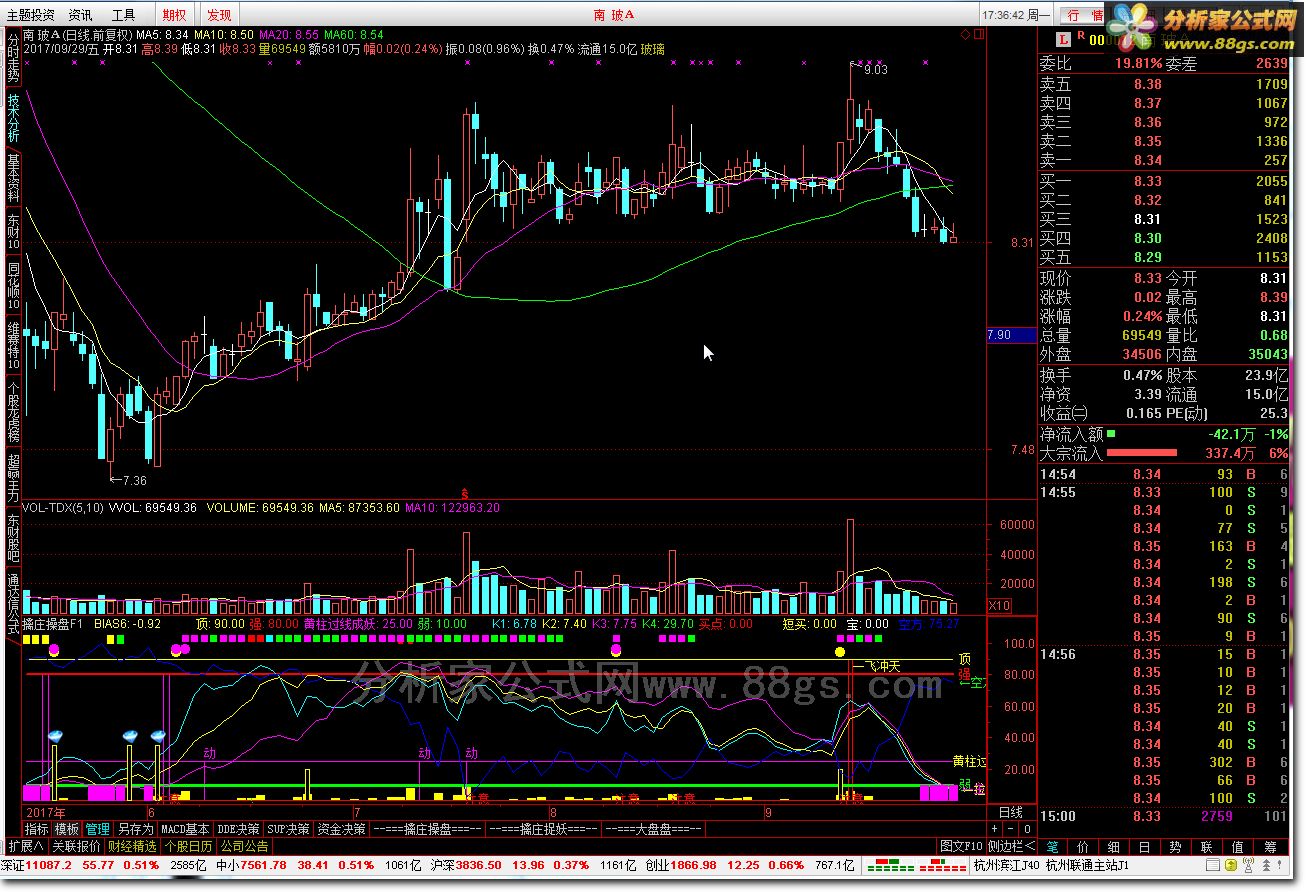
Task: Click the 0 button beside zoom controls
Action: point(1026,830)
